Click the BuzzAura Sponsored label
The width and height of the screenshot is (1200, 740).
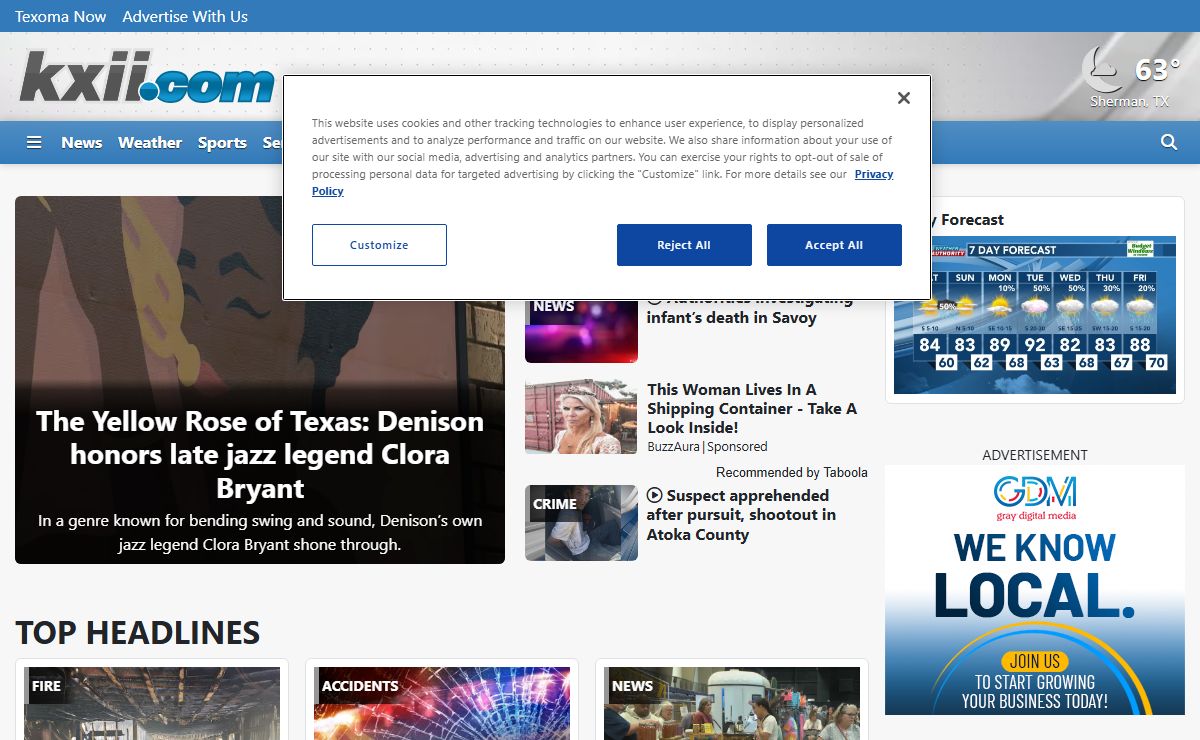point(707,446)
